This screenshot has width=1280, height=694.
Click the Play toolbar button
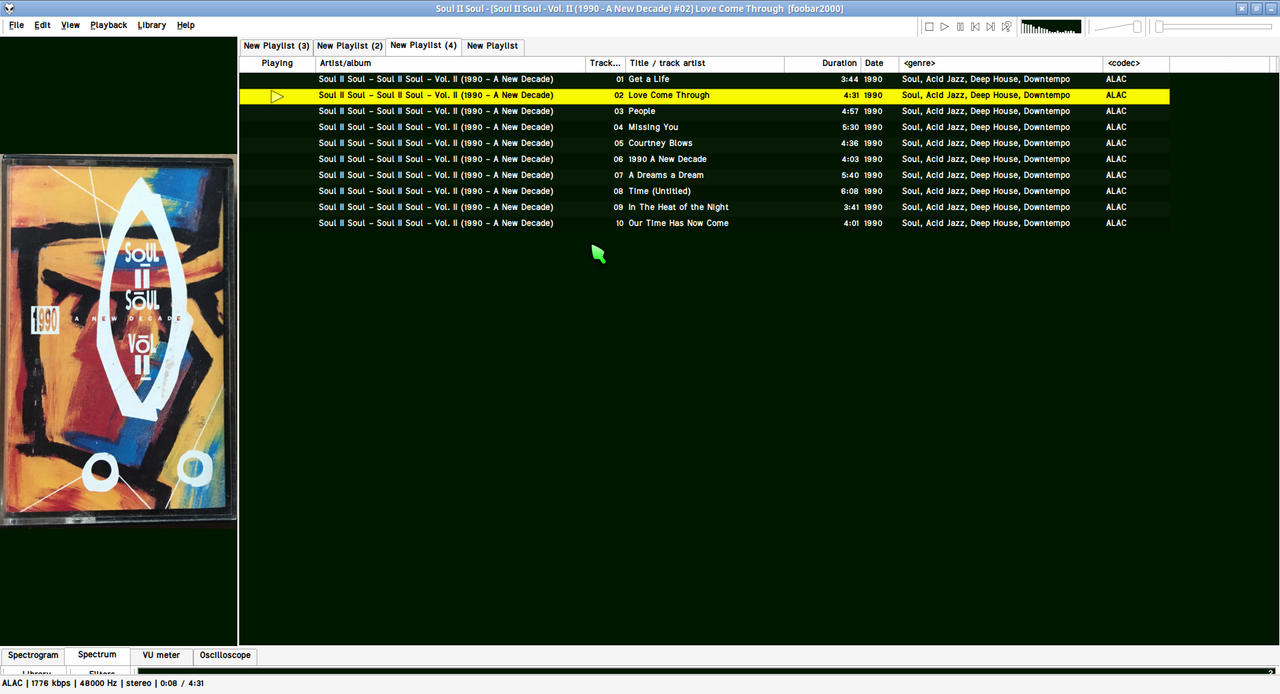point(944,27)
